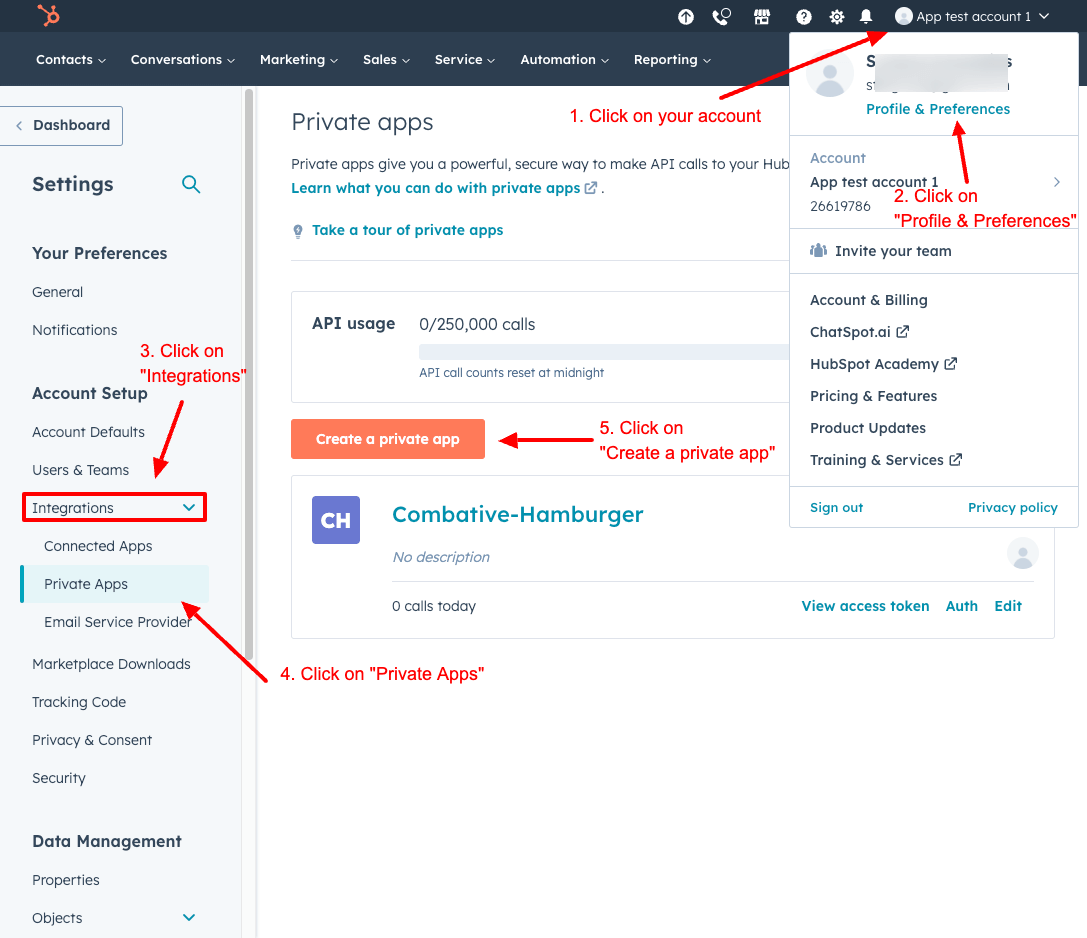This screenshot has width=1087, height=938.
Task: Click the HubSpot sprocket logo
Action: pos(49,15)
